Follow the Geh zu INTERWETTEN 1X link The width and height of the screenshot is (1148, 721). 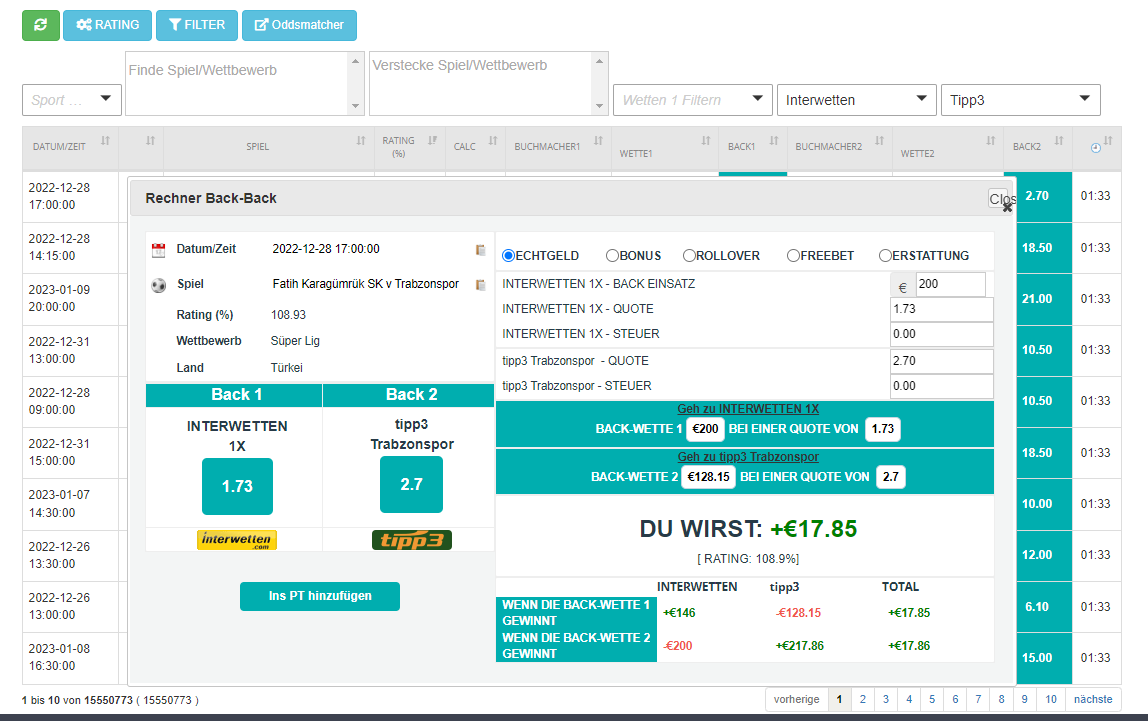click(748, 408)
